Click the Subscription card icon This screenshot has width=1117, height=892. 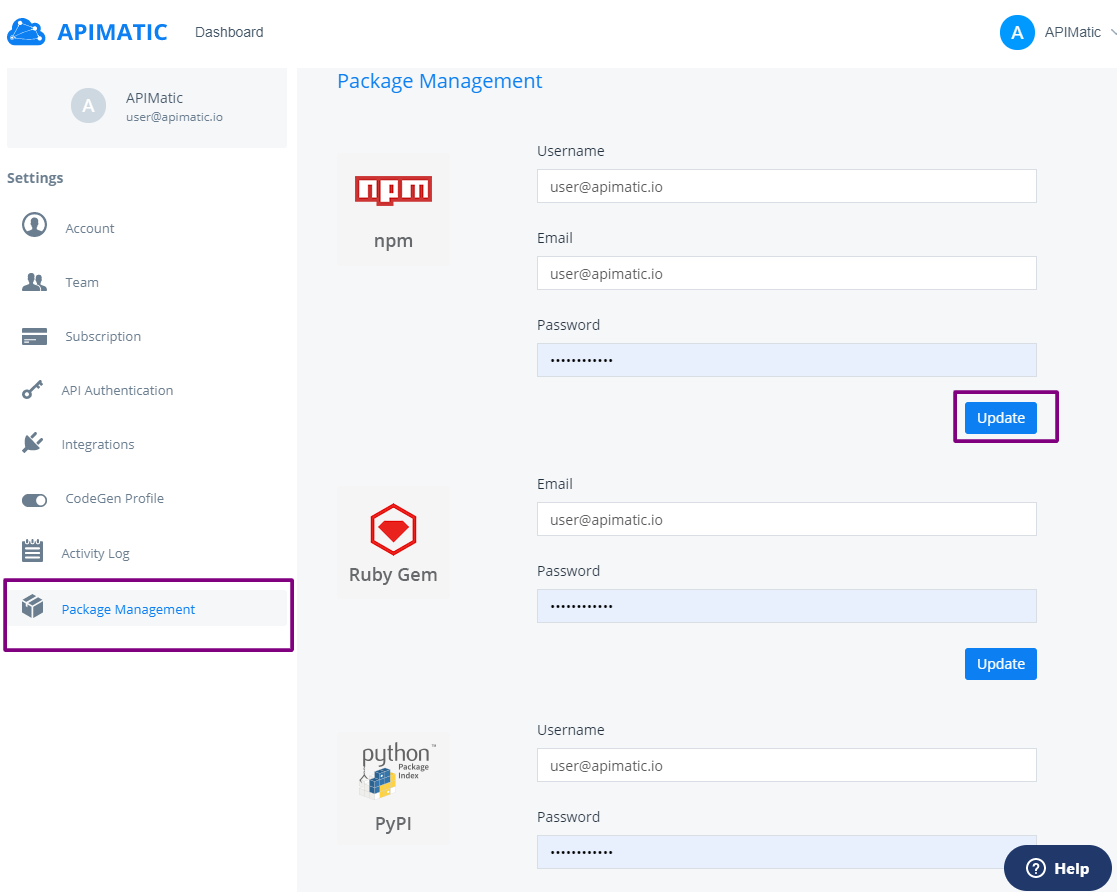coord(34,336)
